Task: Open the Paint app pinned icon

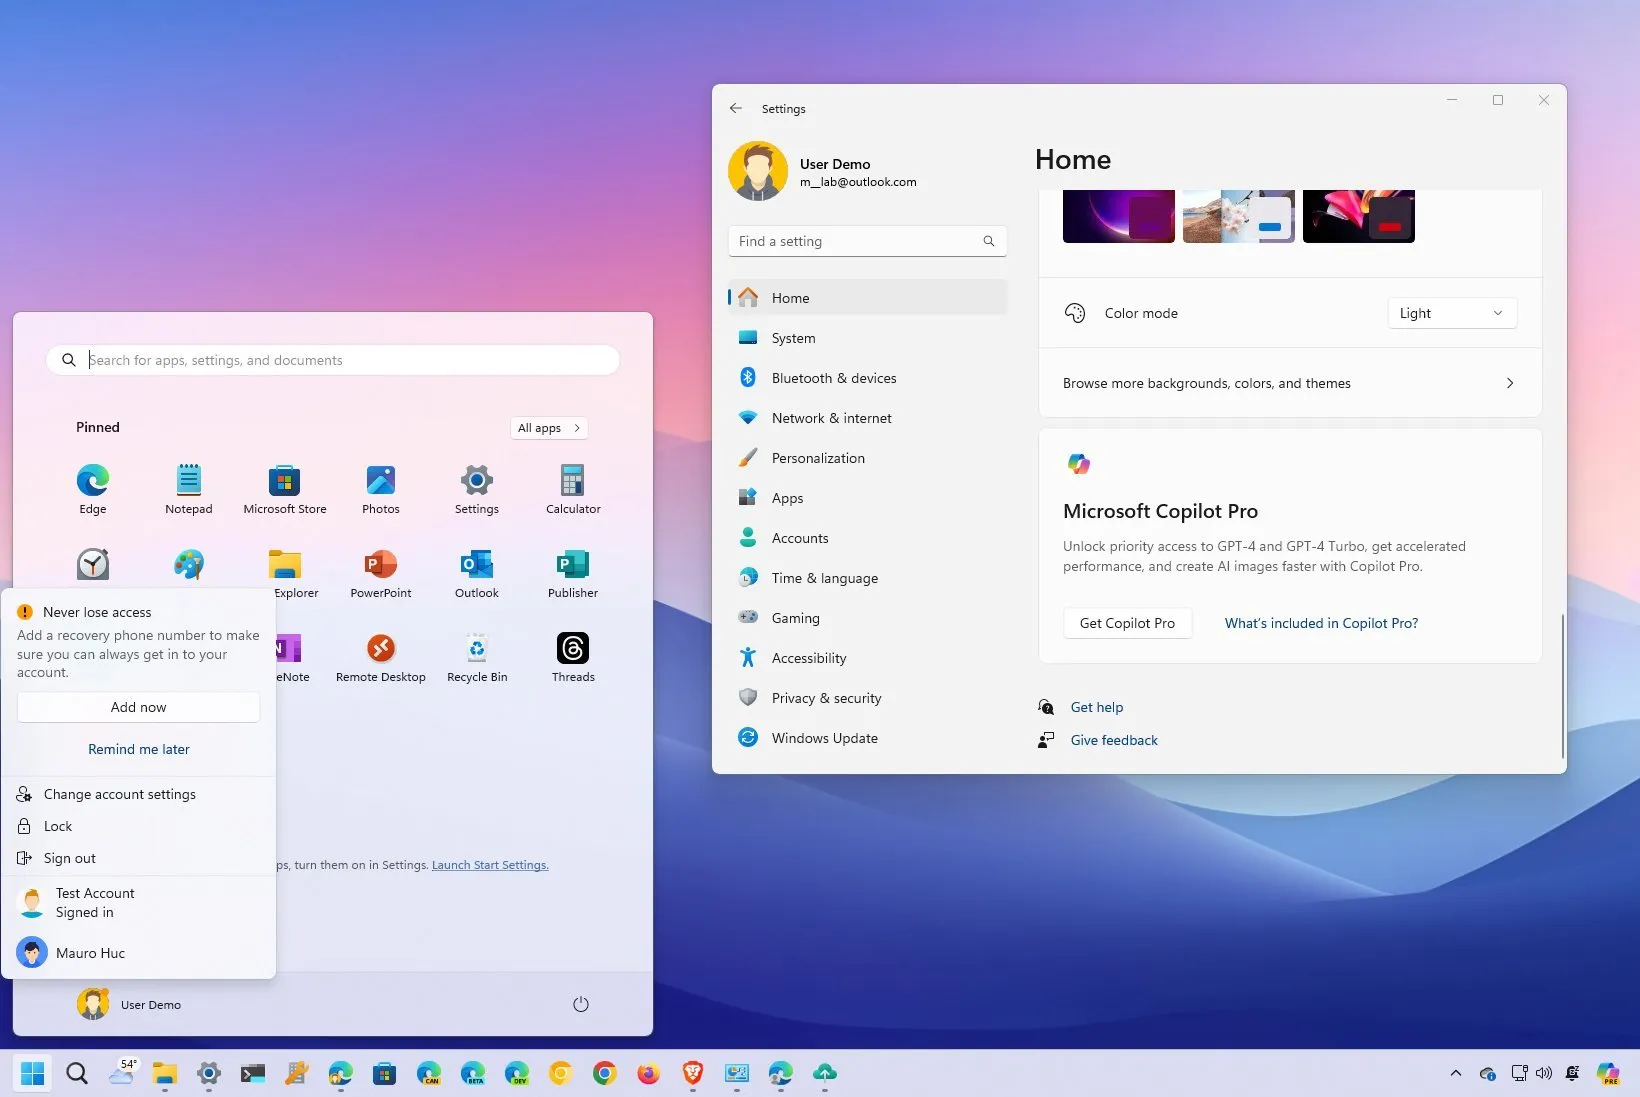Action: [x=189, y=564]
